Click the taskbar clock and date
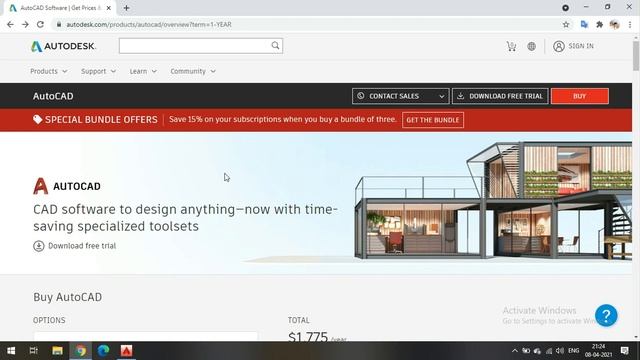This screenshot has width=640, height=360. (598, 351)
